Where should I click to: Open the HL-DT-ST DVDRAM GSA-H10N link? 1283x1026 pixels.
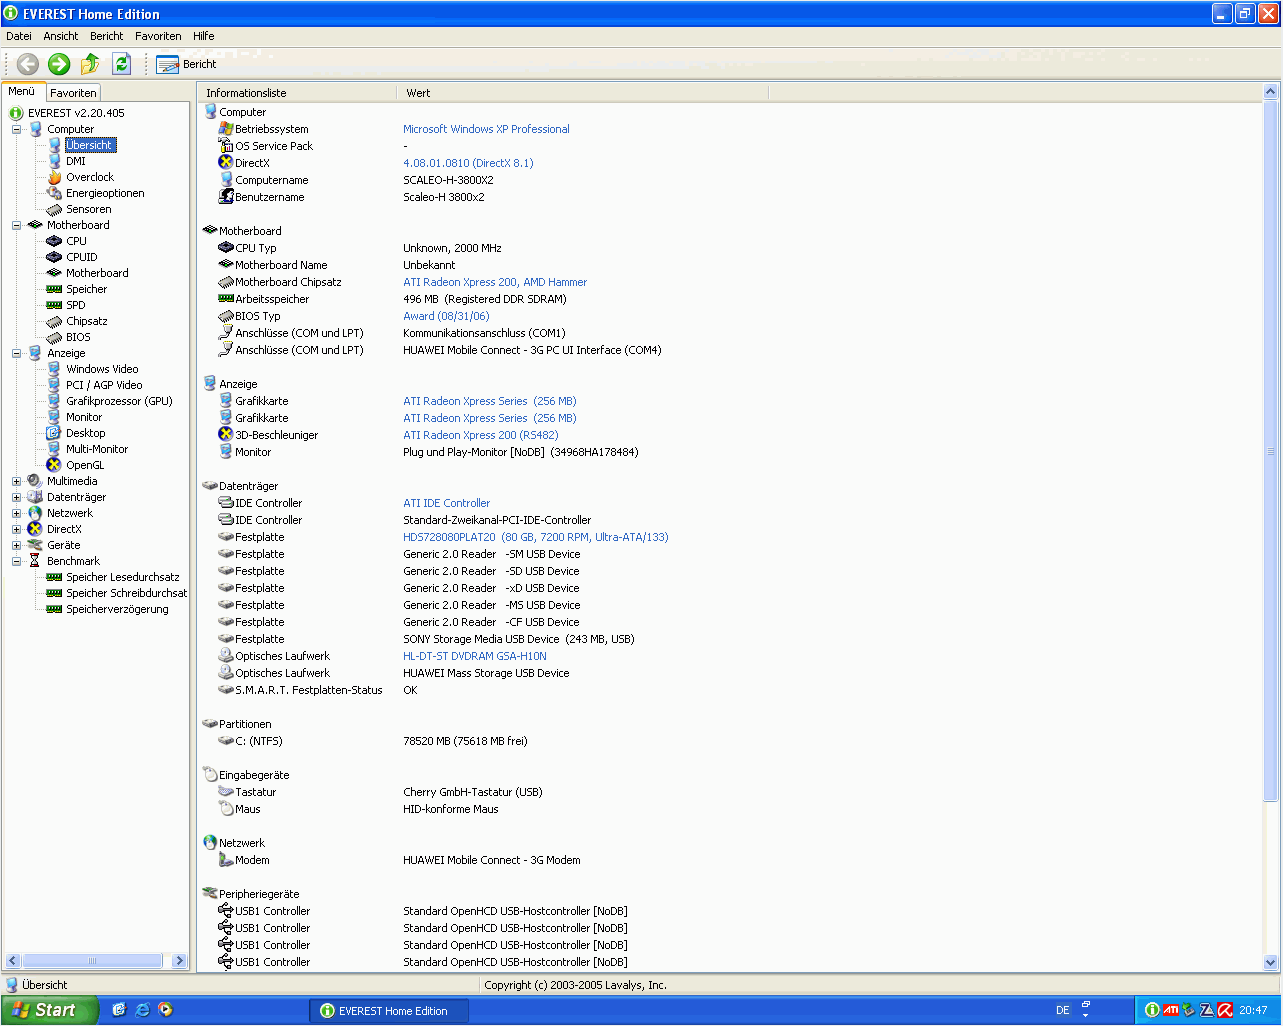(475, 656)
